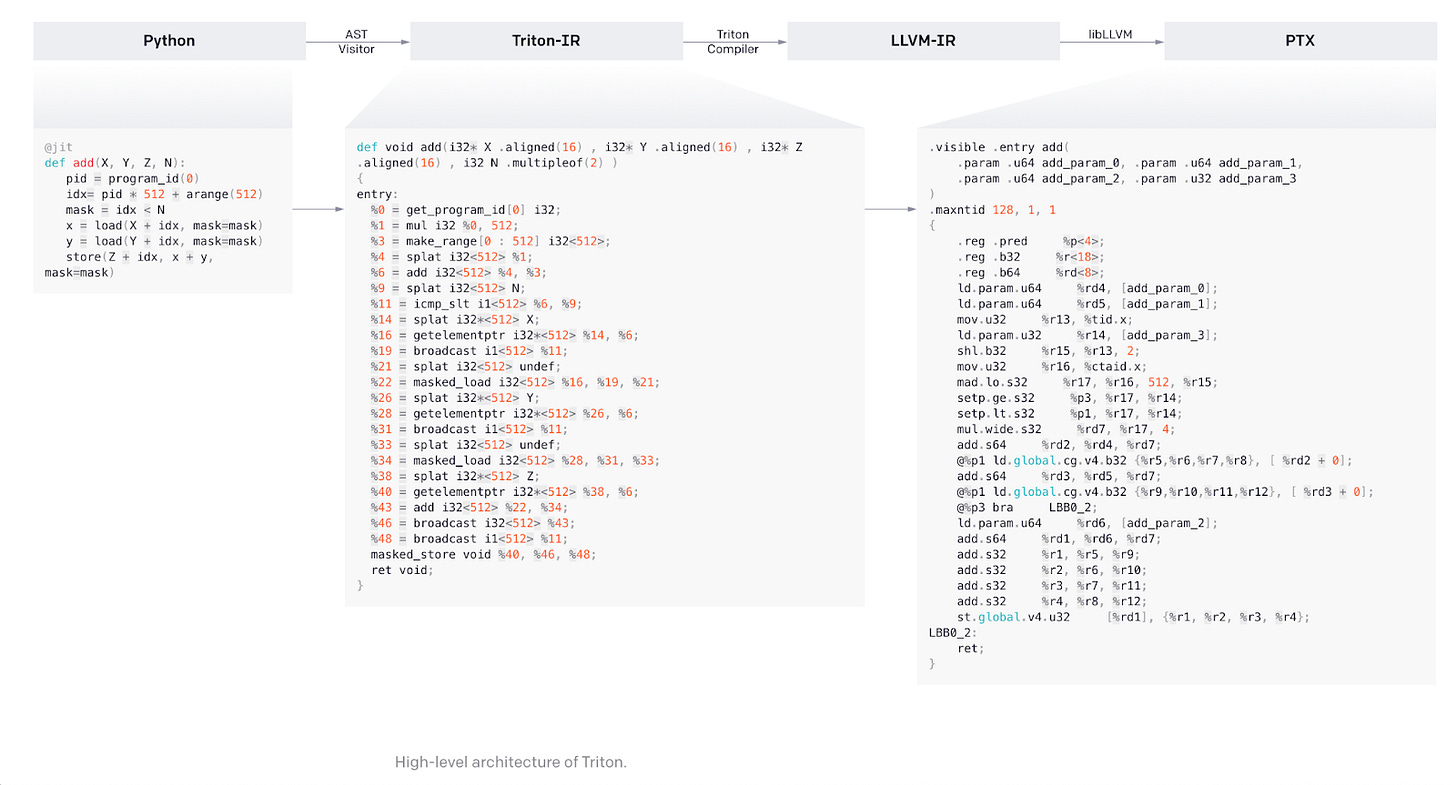Click the 'libLLVM' label
The height and width of the screenshot is (785, 1456).
click(1111, 34)
